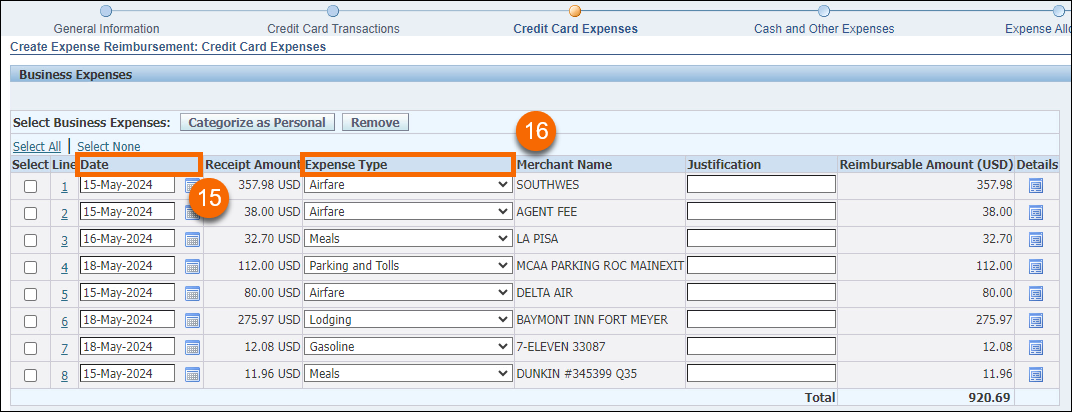Click date field of 7-ELEVEN row
This screenshot has width=1072, height=412.
(x=128, y=346)
